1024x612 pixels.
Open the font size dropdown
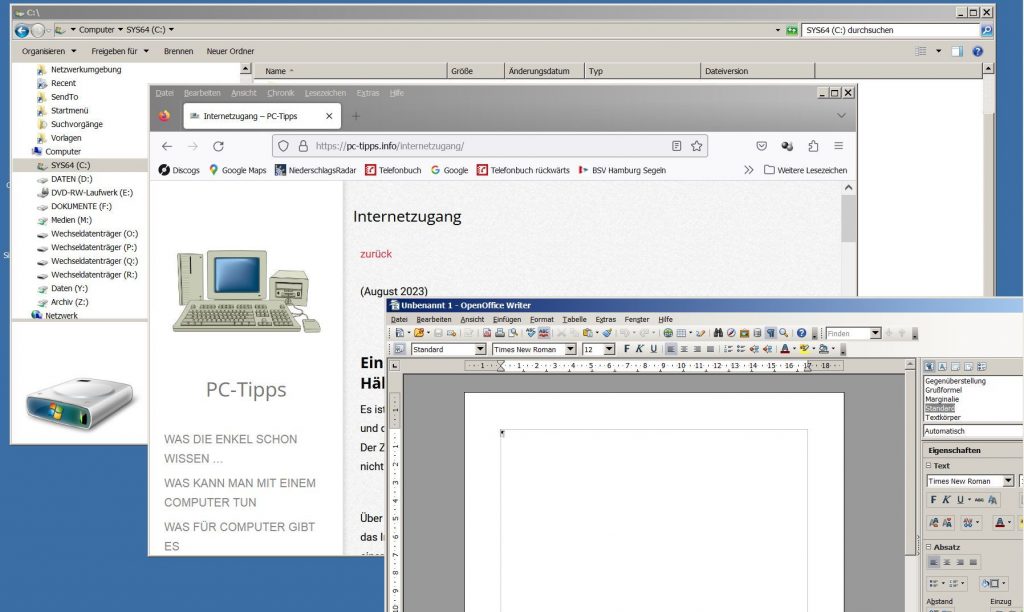click(x=609, y=349)
